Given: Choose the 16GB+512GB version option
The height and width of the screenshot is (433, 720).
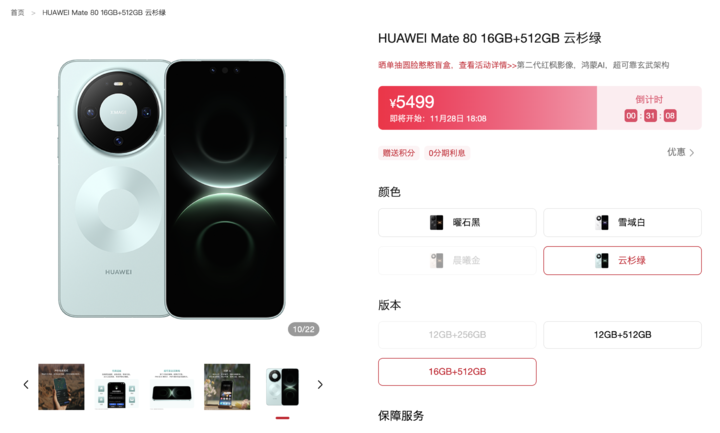Looking at the screenshot, I should (457, 372).
